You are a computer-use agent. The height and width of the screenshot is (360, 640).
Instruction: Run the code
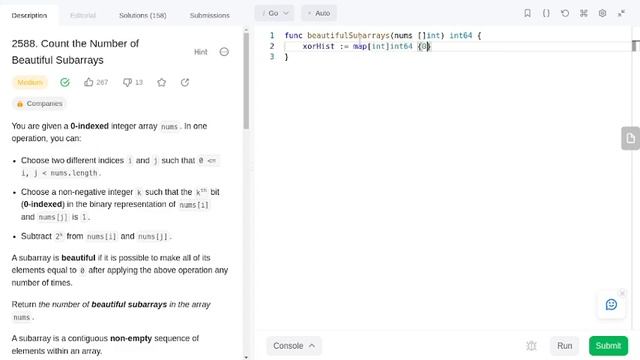click(x=564, y=346)
